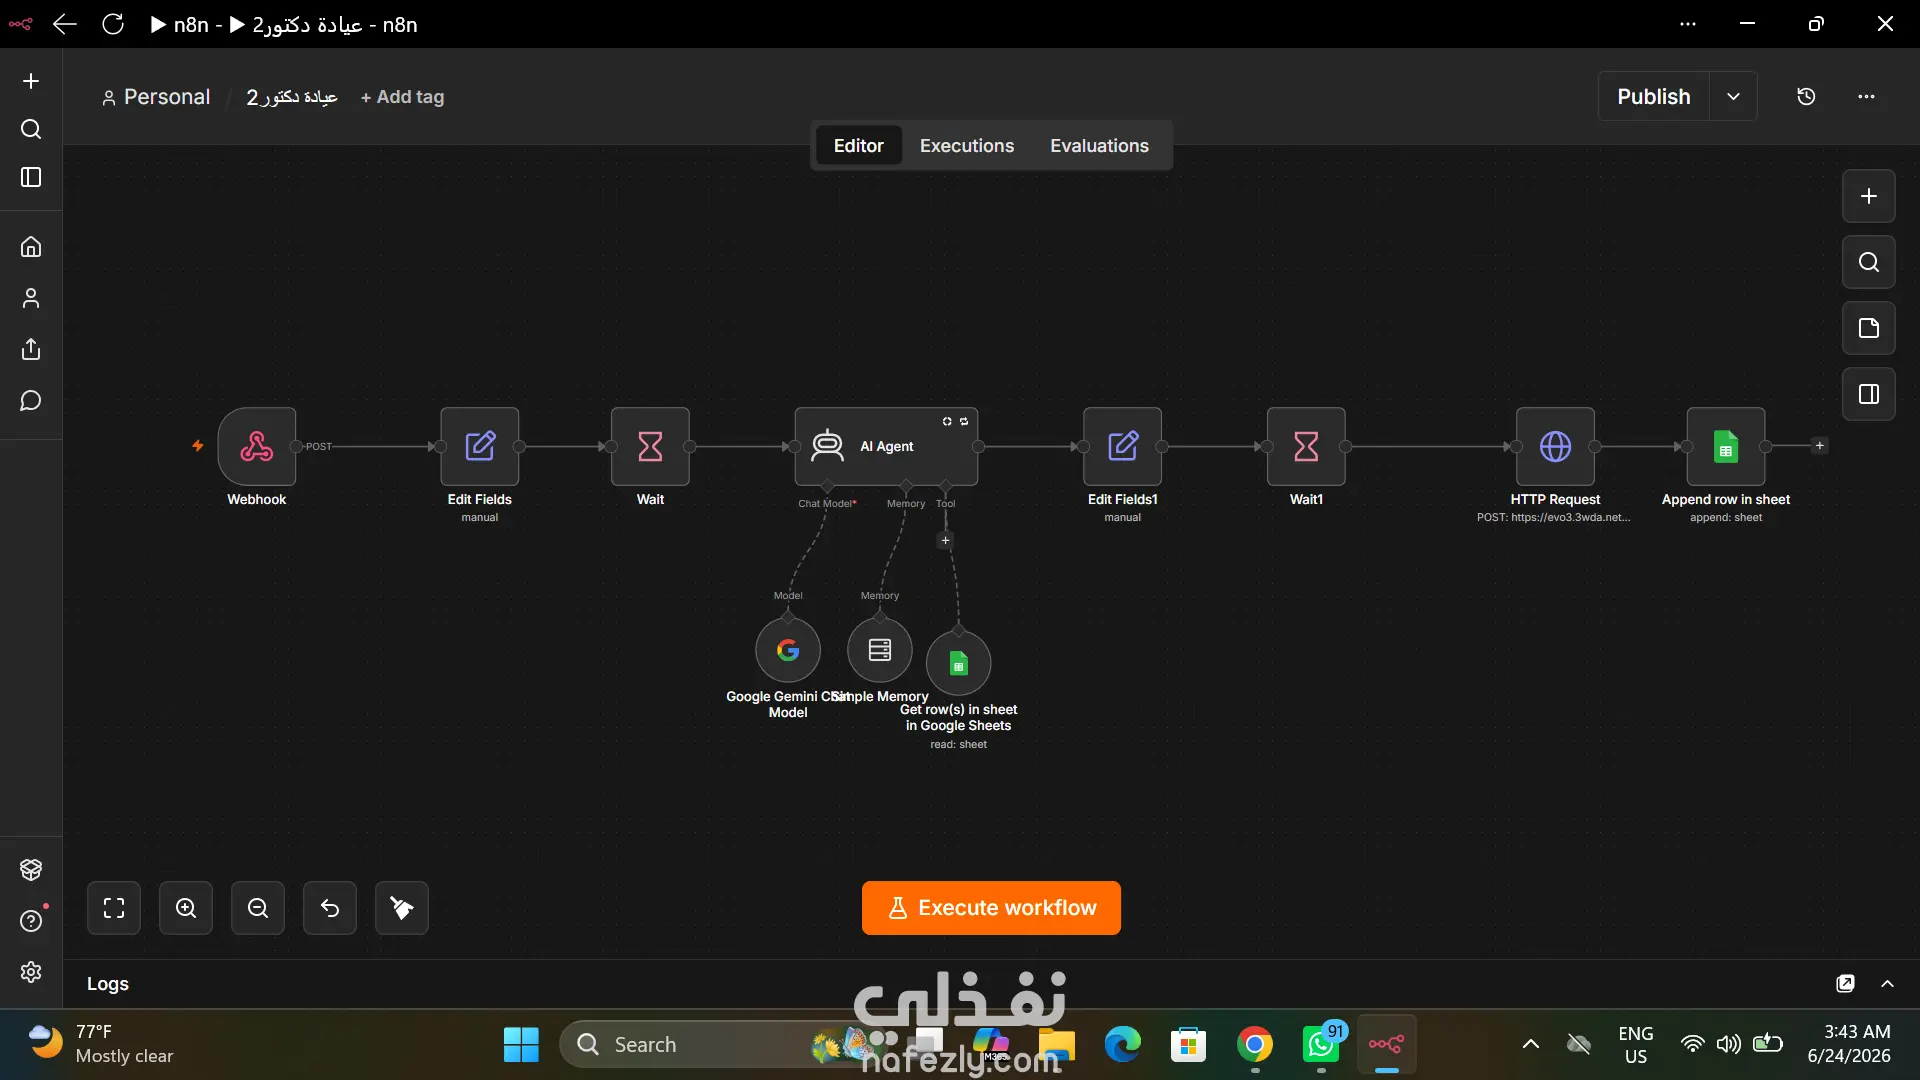Image resolution: width=1920 pixels, height=1080 pixels.
Task: Show hidden system tray icons
Action: click(1530, 1045)
